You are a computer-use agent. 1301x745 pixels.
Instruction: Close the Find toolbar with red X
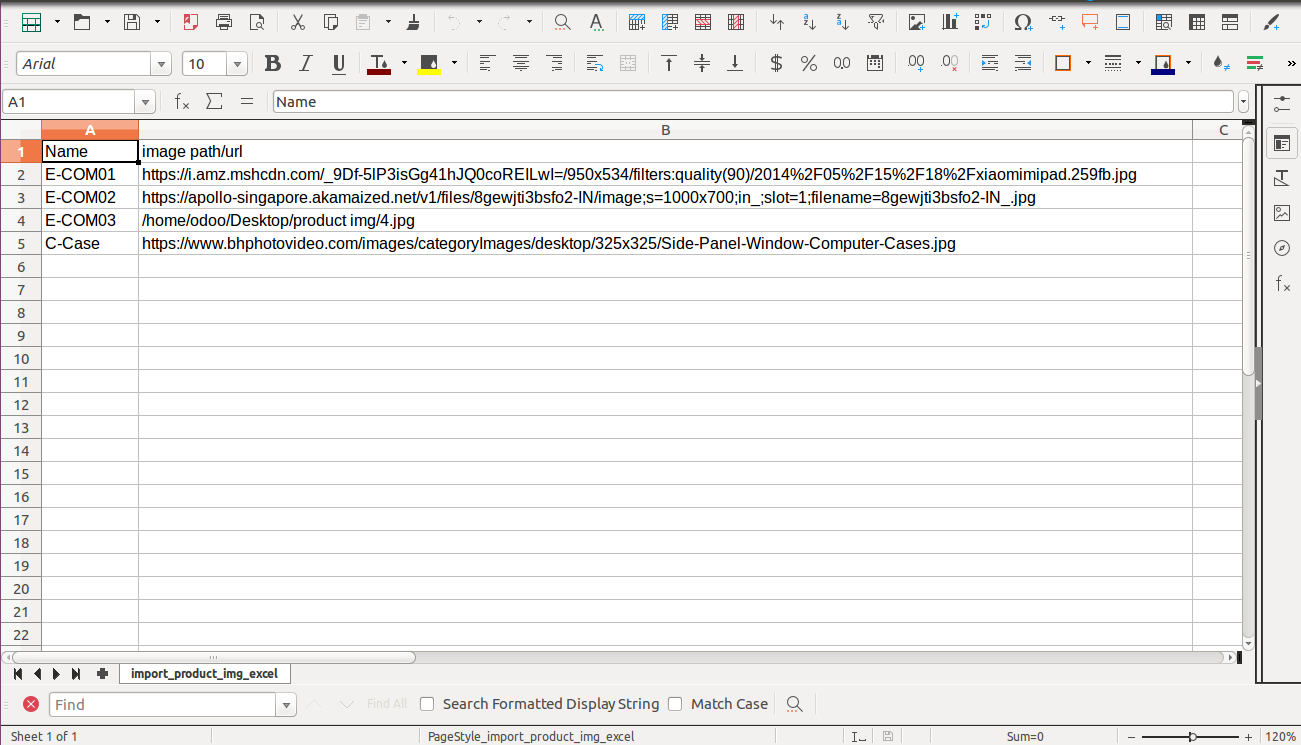pos(31,704)
